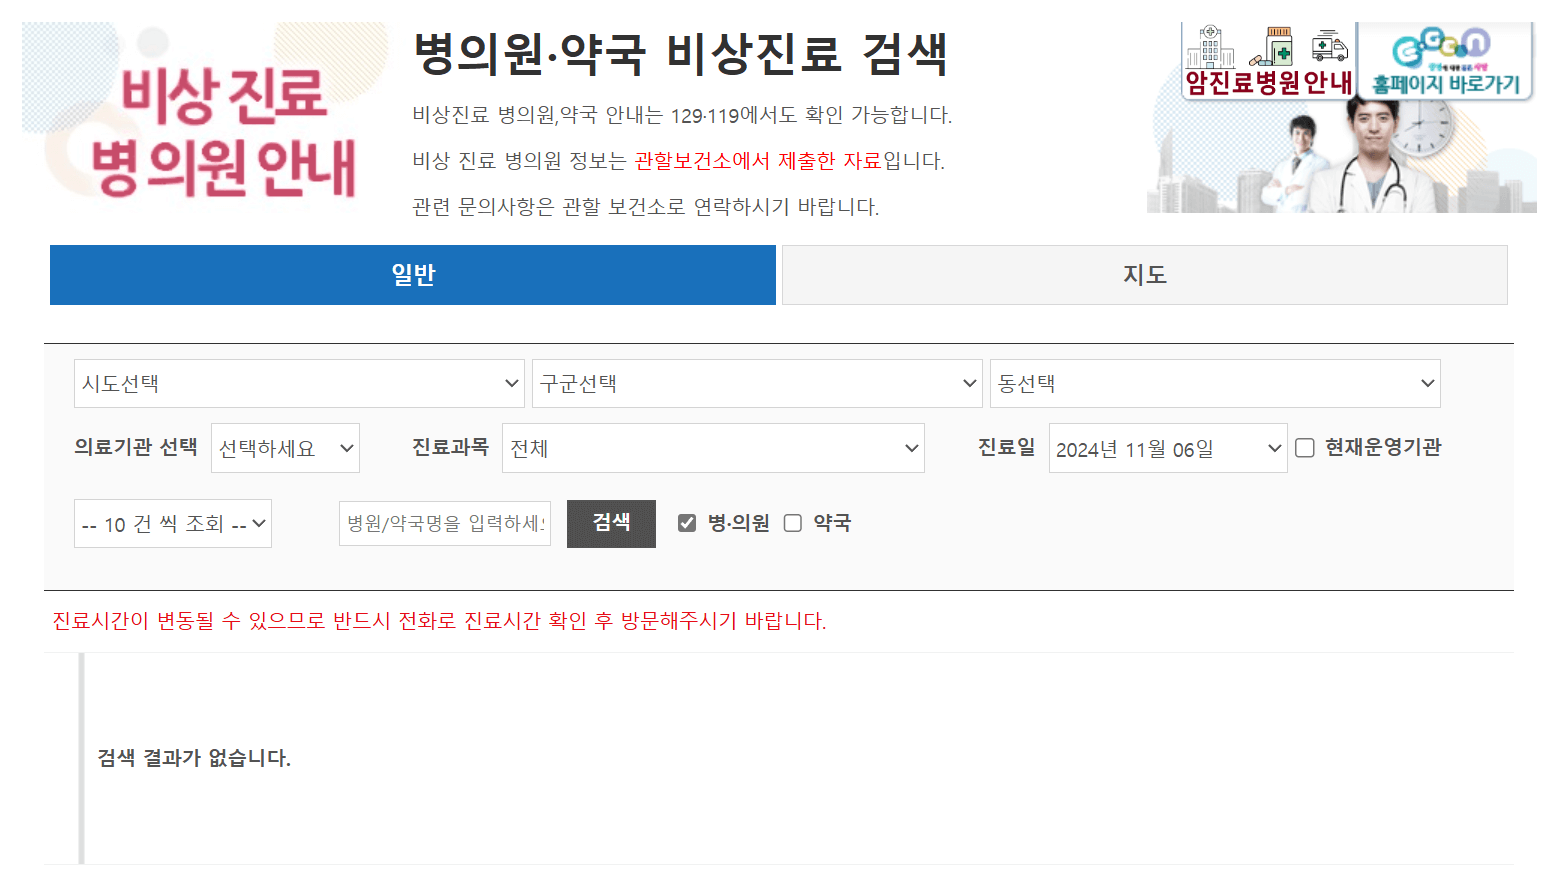
Task: Click the ambulance icon in 암진료병원안내 banner
Action: [x=1330, y=47]
